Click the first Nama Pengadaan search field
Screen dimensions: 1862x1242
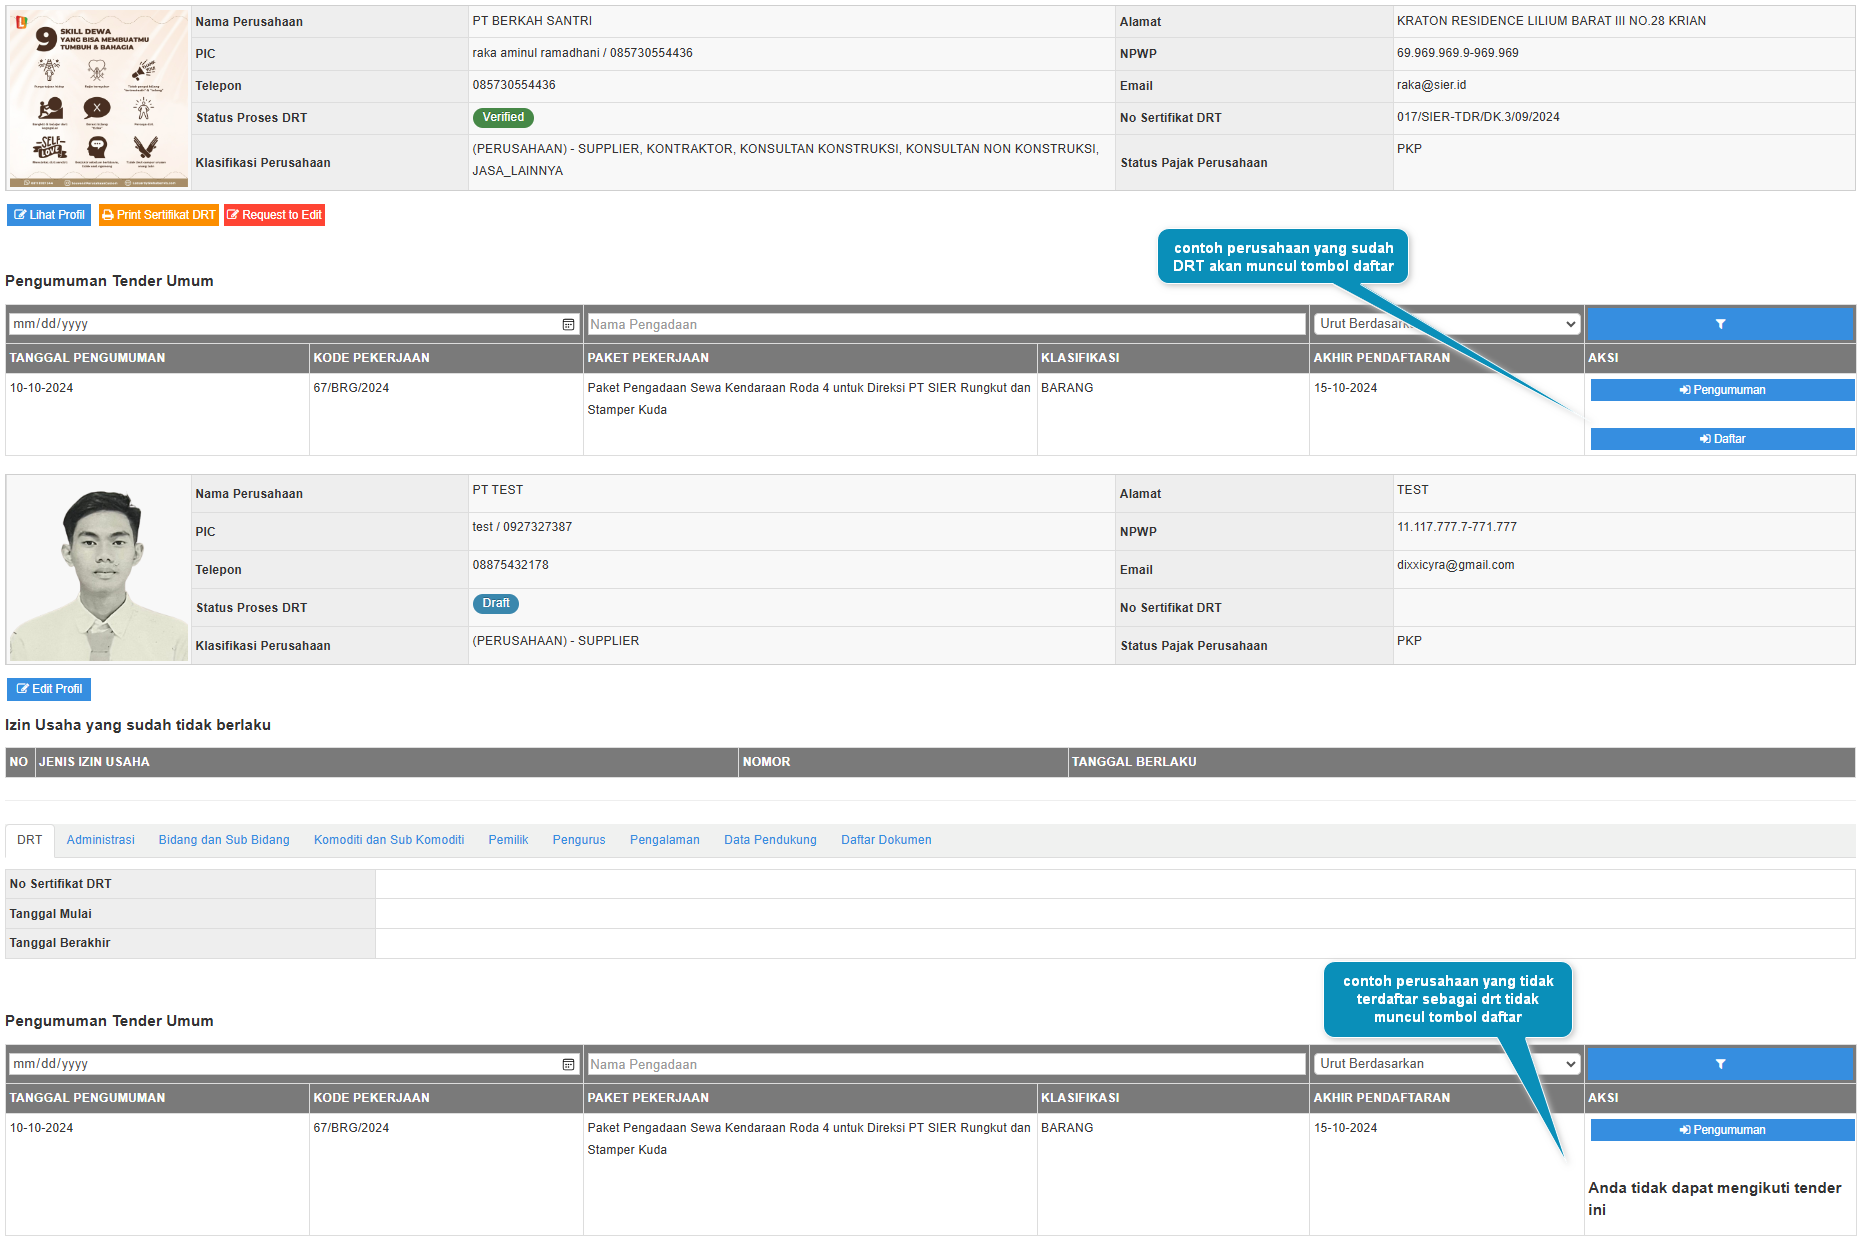tap(945, 324)
